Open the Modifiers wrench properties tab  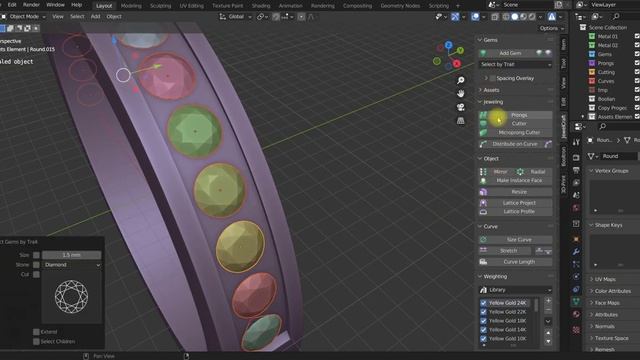(x=576, y=252)
